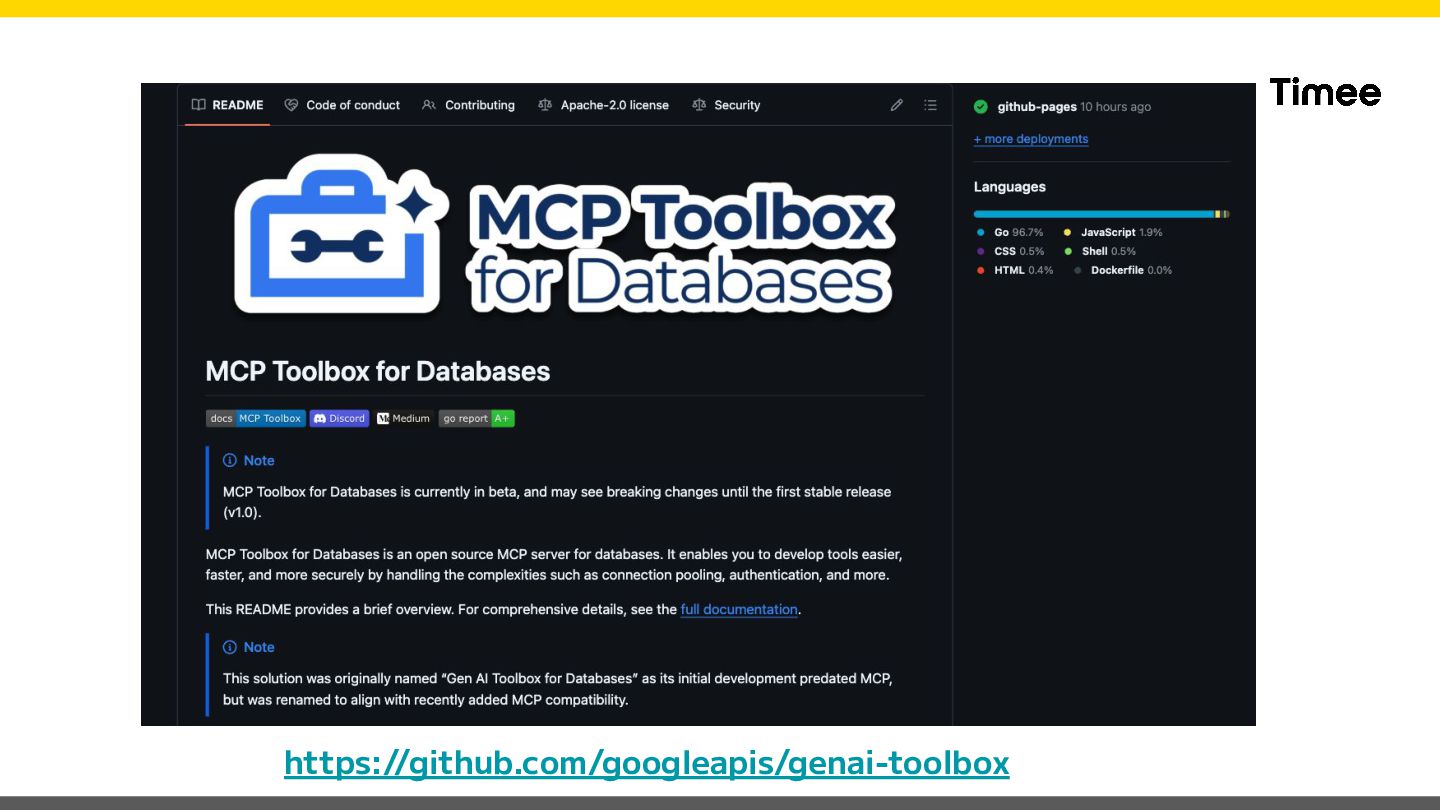
Task: Click the heart icon beside Code of conduct
Action: [x=291, y=105]
